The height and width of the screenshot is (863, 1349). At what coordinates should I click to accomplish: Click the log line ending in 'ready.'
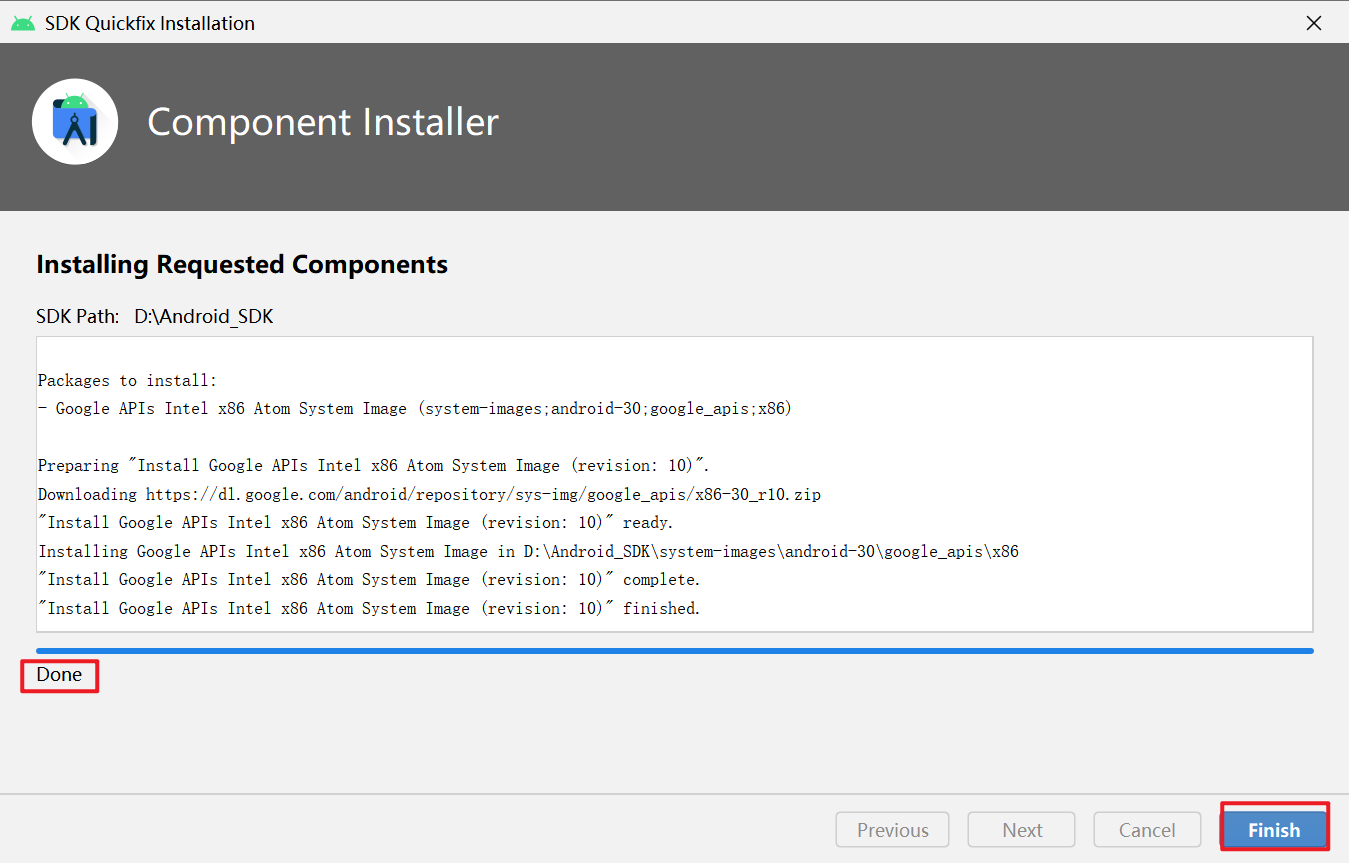pos(356,523)
